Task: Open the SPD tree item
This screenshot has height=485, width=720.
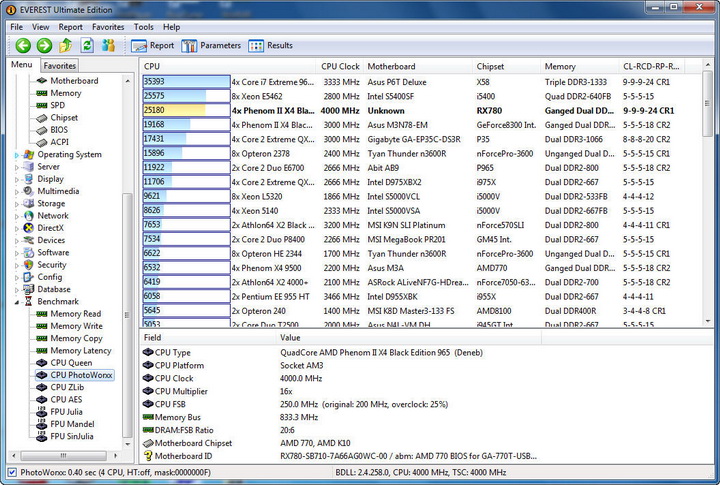Action: 57,105
